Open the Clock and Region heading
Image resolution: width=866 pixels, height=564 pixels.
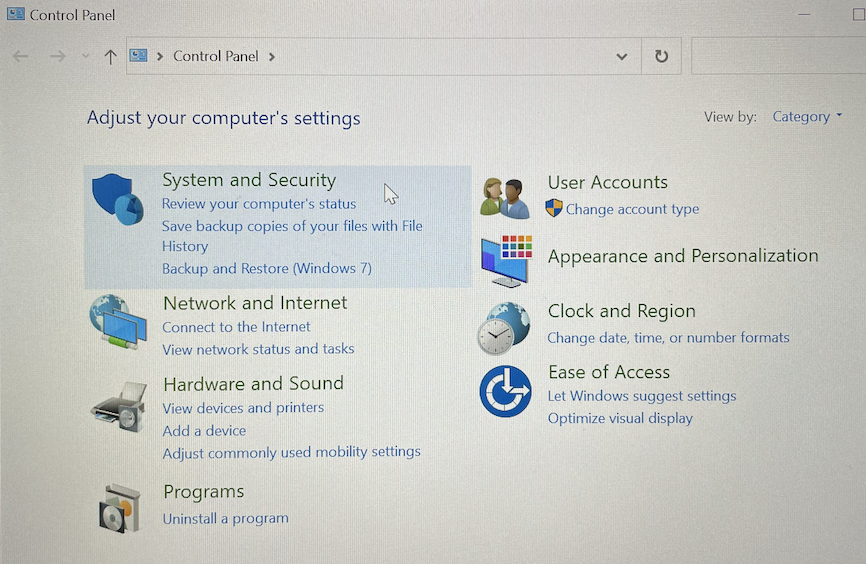click(x=621, y=311)
